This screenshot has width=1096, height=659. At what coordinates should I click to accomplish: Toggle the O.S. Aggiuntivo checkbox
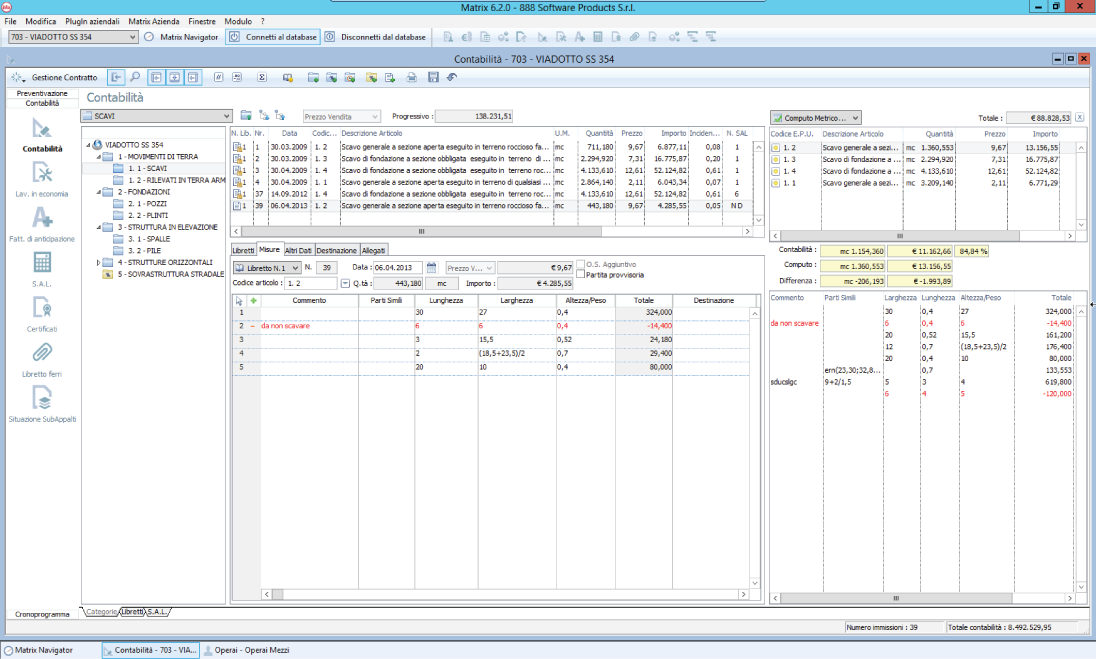point(581,263)
